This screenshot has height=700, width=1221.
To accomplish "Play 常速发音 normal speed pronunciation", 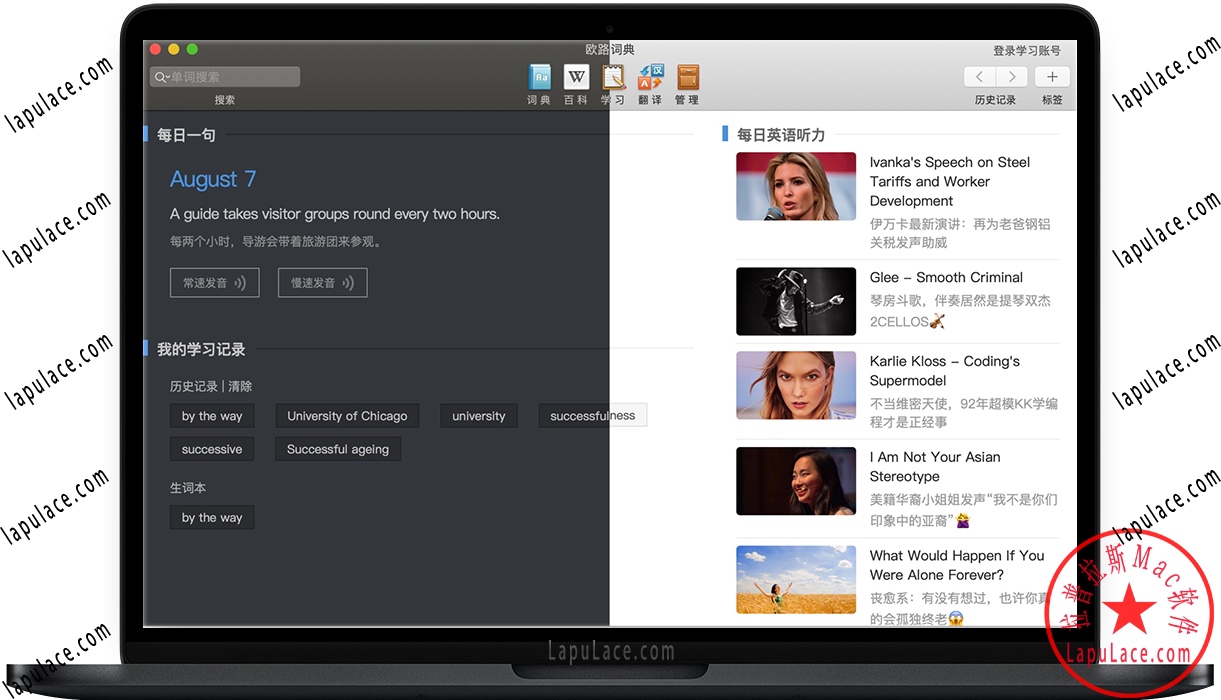I will (x=214, y=283).
